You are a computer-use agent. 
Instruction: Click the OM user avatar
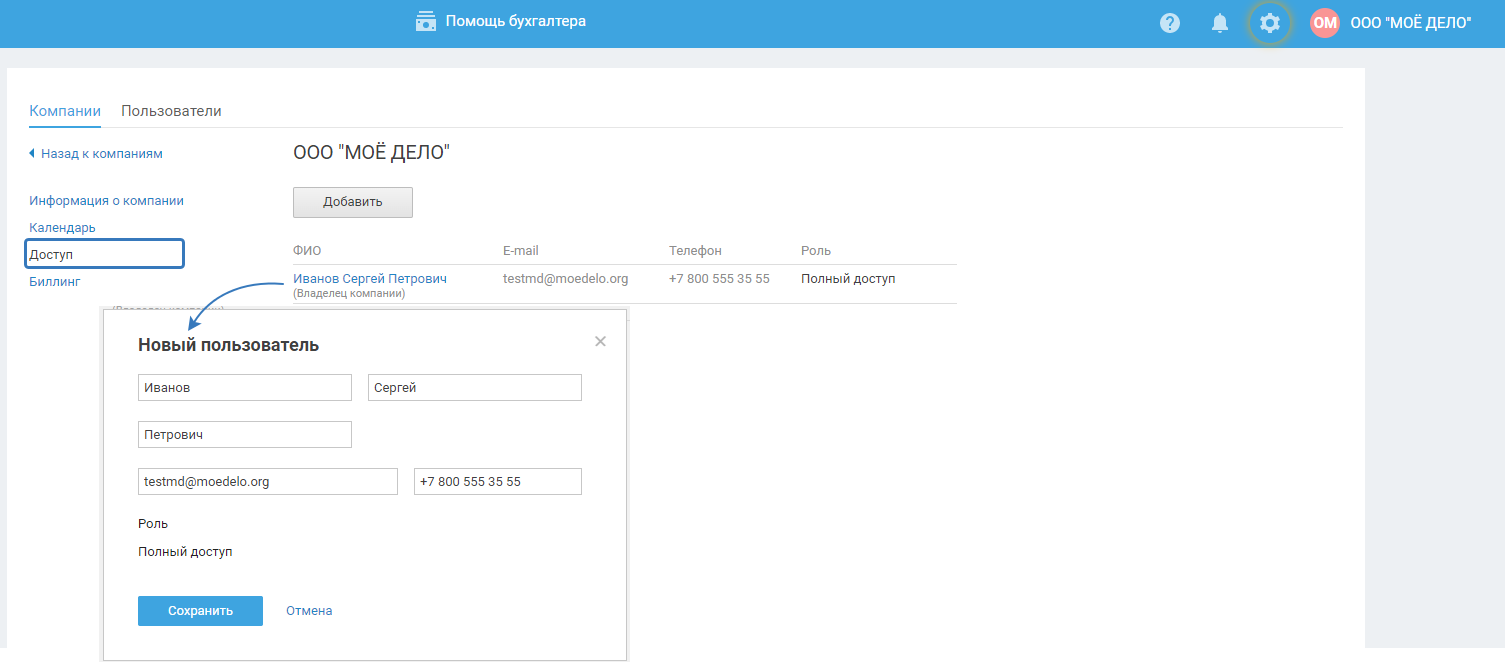point(1324,23)
